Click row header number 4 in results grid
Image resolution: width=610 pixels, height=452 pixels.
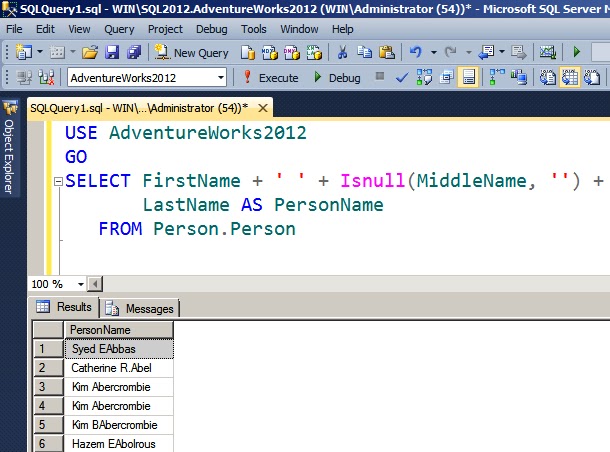pos(48,406)
